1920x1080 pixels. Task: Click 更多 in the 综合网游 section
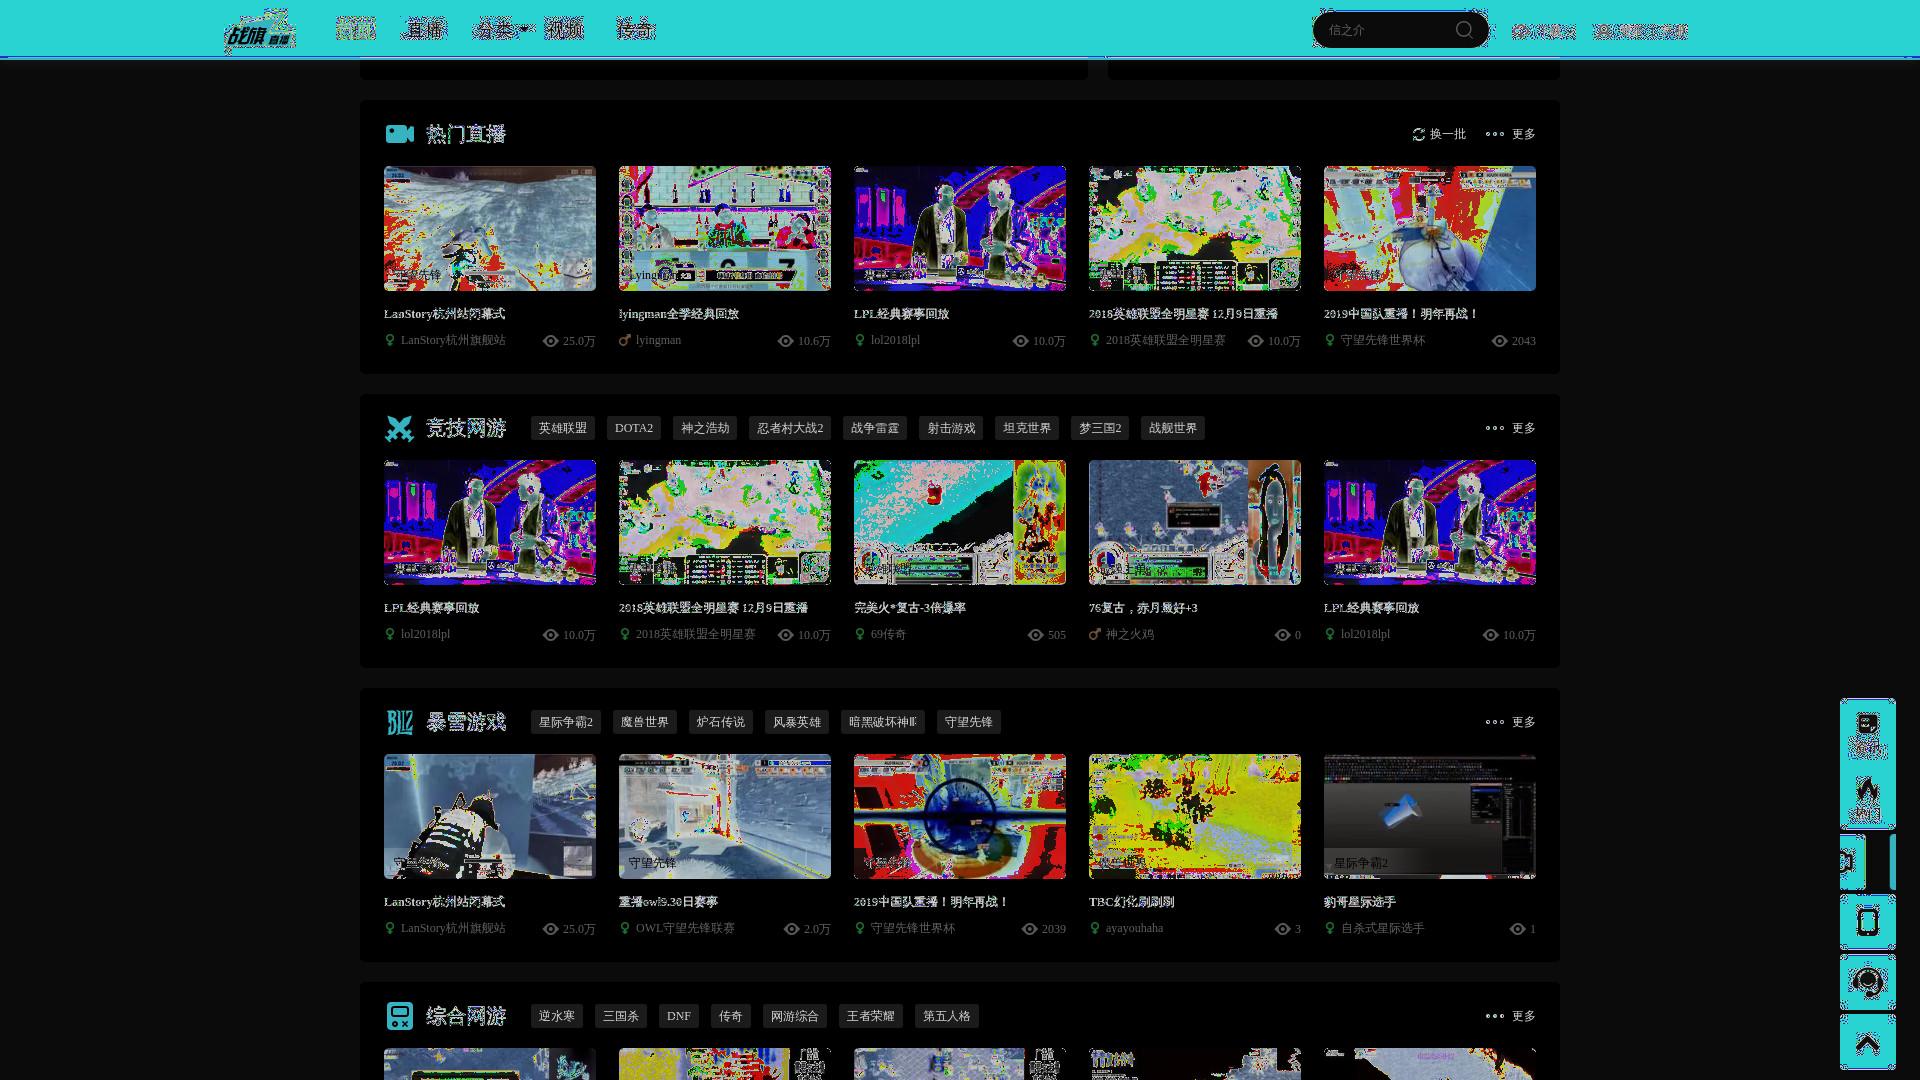pyautogui.click(x=1524, y=1016)
